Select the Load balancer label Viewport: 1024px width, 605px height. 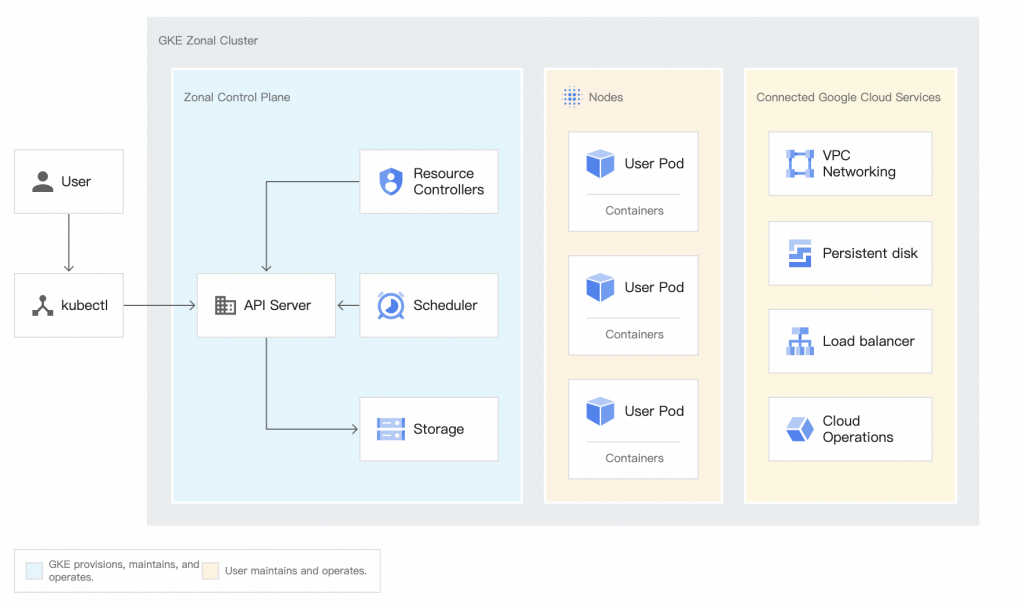[x=868, y=341]
